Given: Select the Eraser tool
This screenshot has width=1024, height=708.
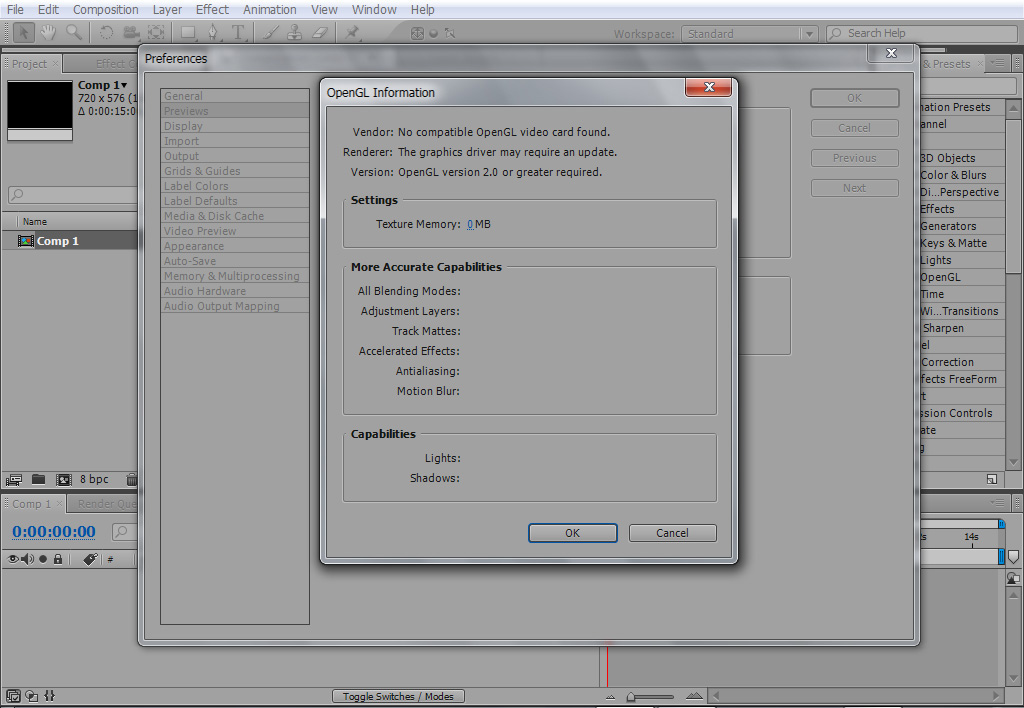Looking at the screenshot, I should coord(319,33).
